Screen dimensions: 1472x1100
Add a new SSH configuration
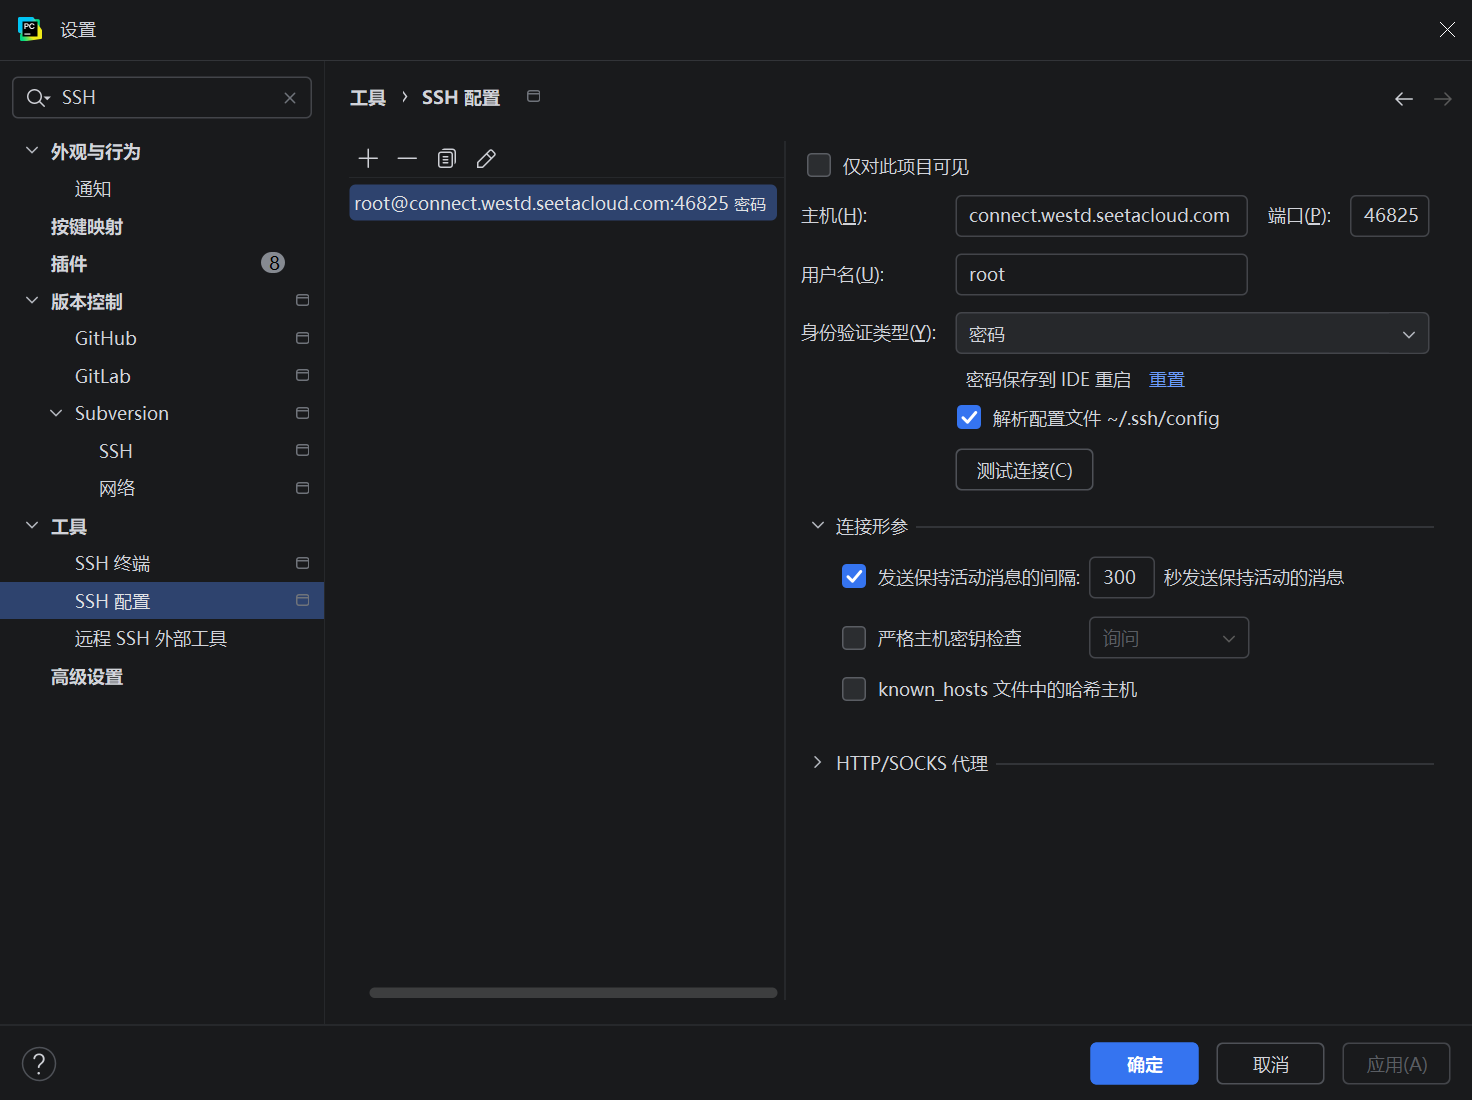pyautogui.click(x=367, y=158)
